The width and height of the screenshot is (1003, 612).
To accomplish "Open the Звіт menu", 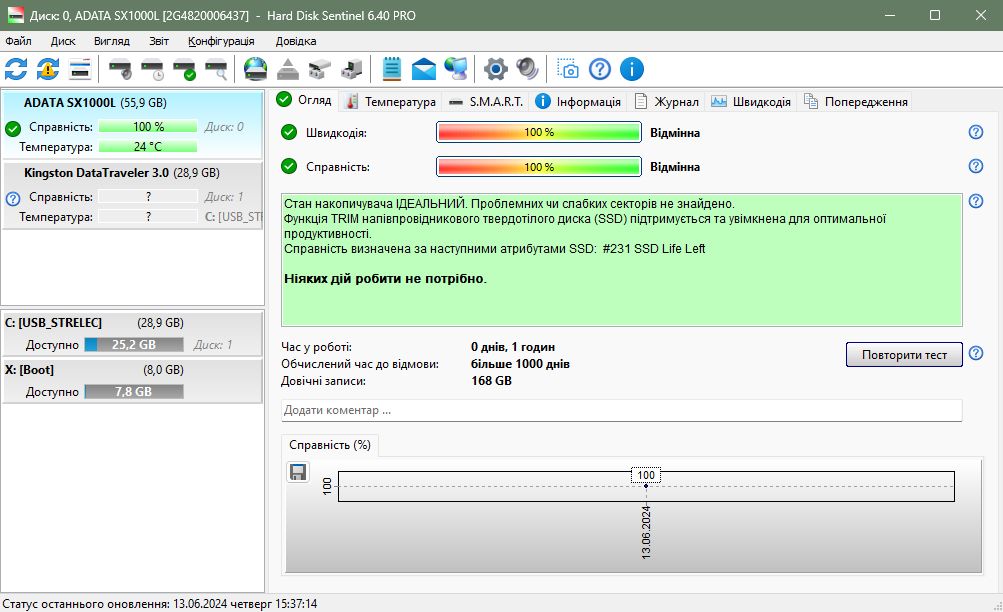I will pyautogui.click(x=159, y=41).
